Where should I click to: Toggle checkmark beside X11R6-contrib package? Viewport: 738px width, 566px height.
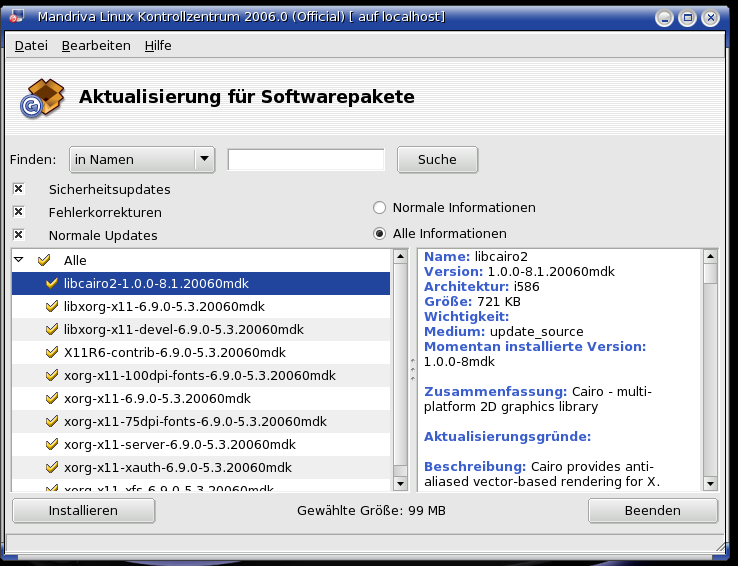(x=52, y=352)
